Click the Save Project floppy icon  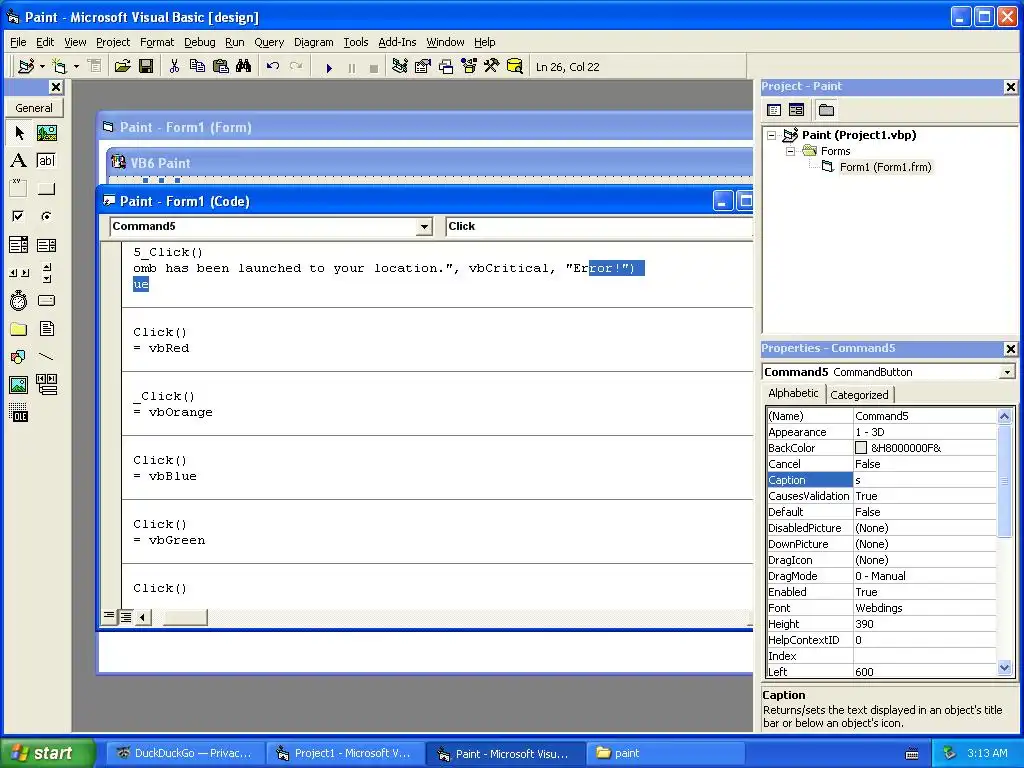coord(146,67)
